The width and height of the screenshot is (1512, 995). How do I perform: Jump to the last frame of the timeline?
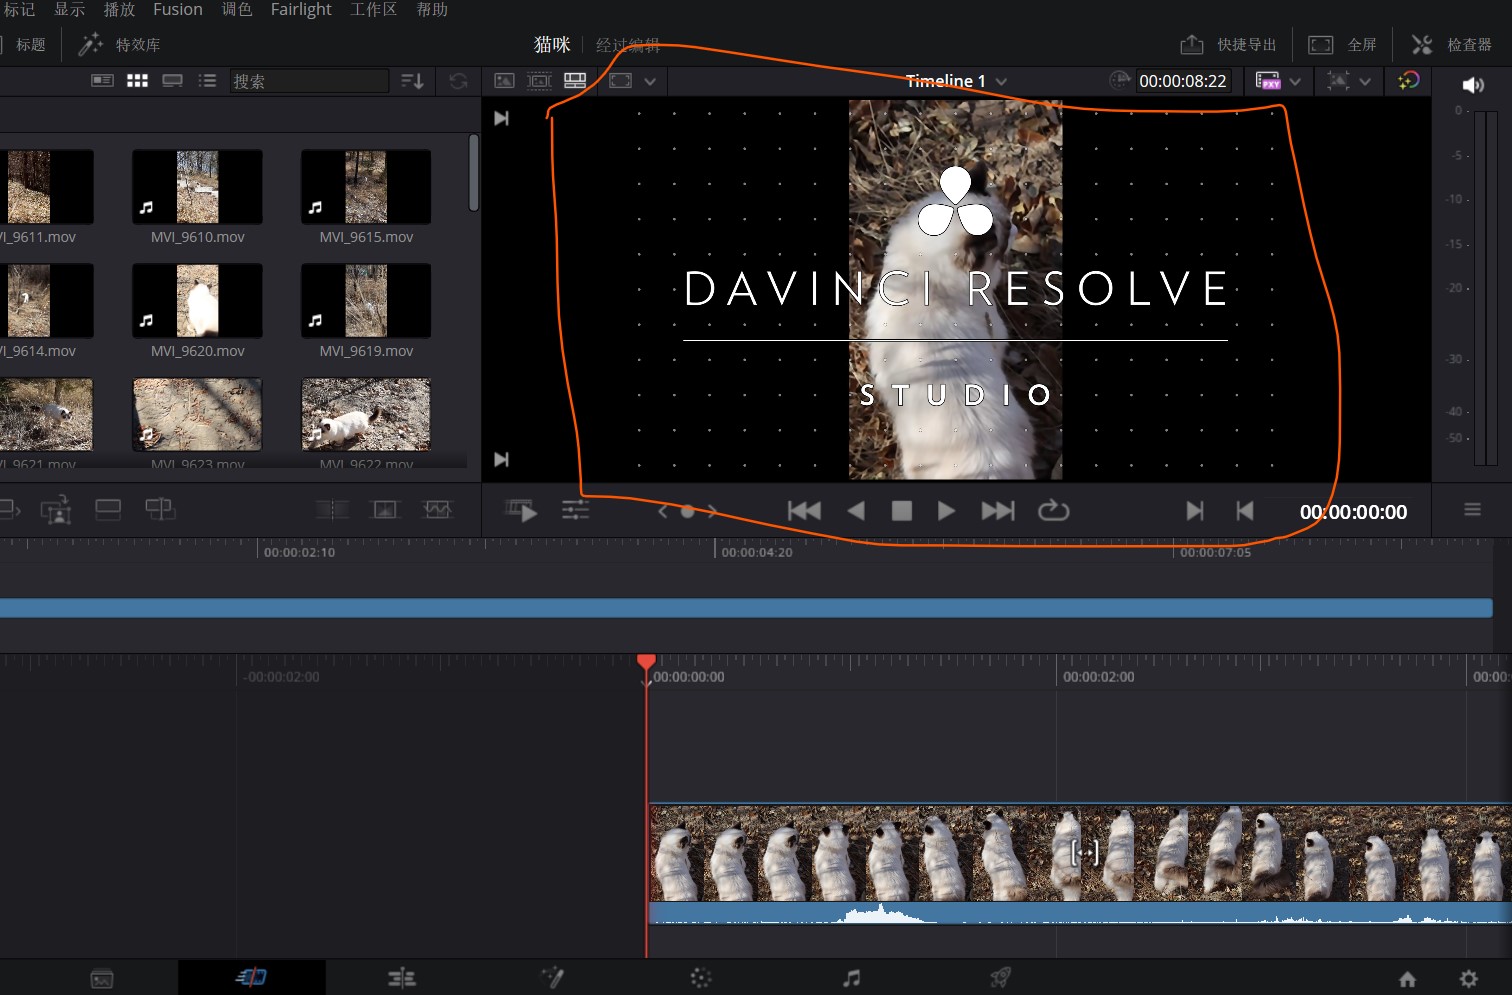tap(998, 511)
